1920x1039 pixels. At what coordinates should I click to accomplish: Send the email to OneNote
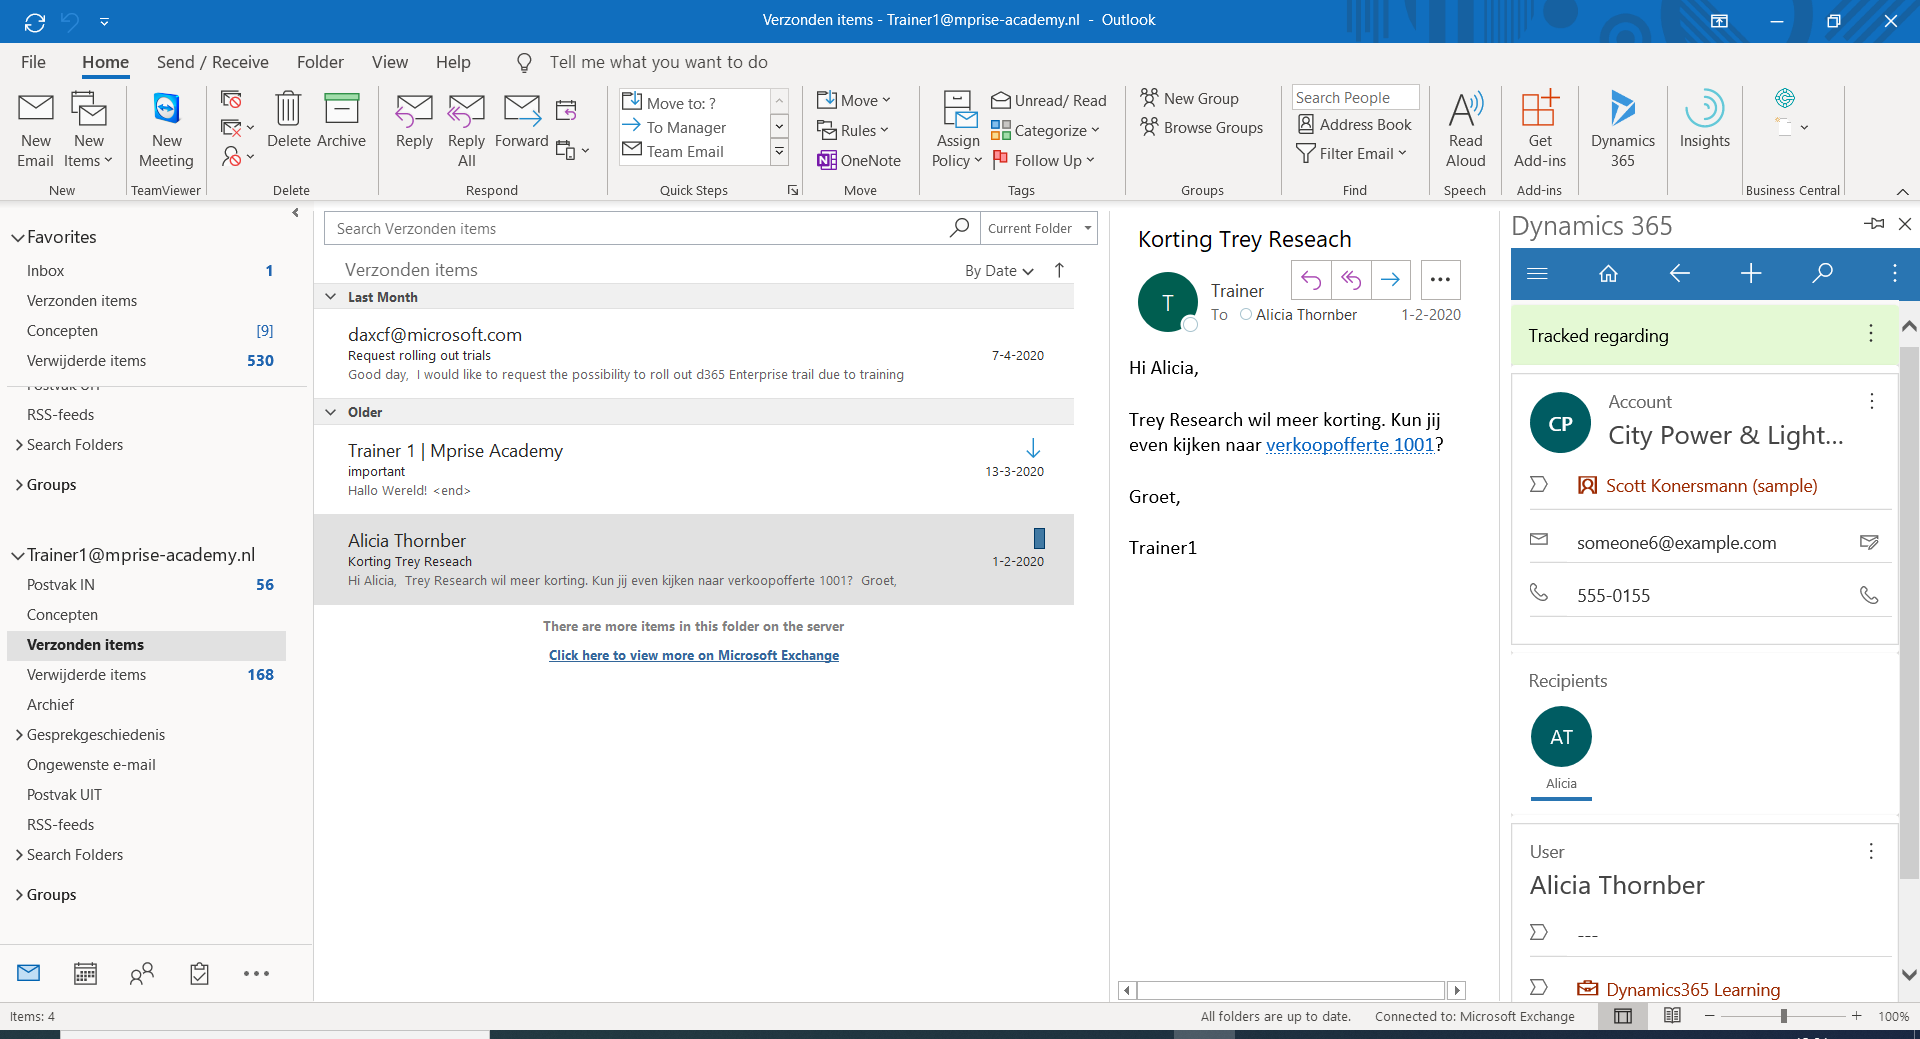[x=859, y=160]
